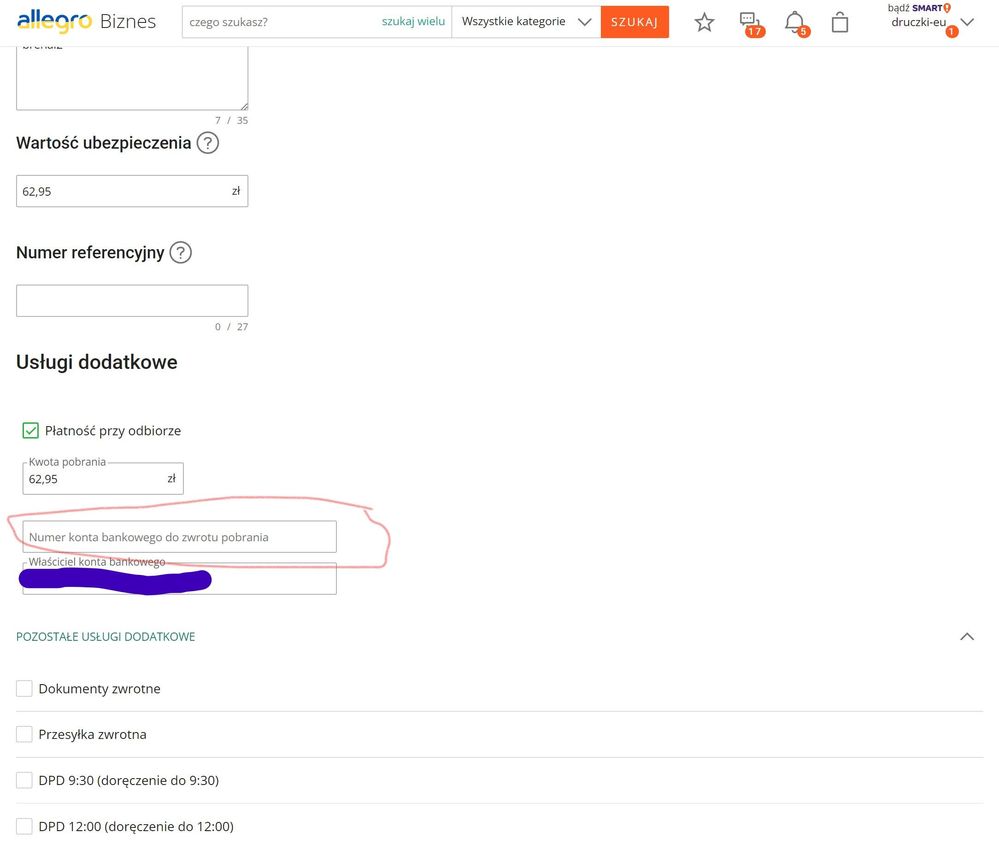The height and width of the screenshot is (848, 999).
Task: Open help icon next to Numer referencyjny
Action: [180, 252]
